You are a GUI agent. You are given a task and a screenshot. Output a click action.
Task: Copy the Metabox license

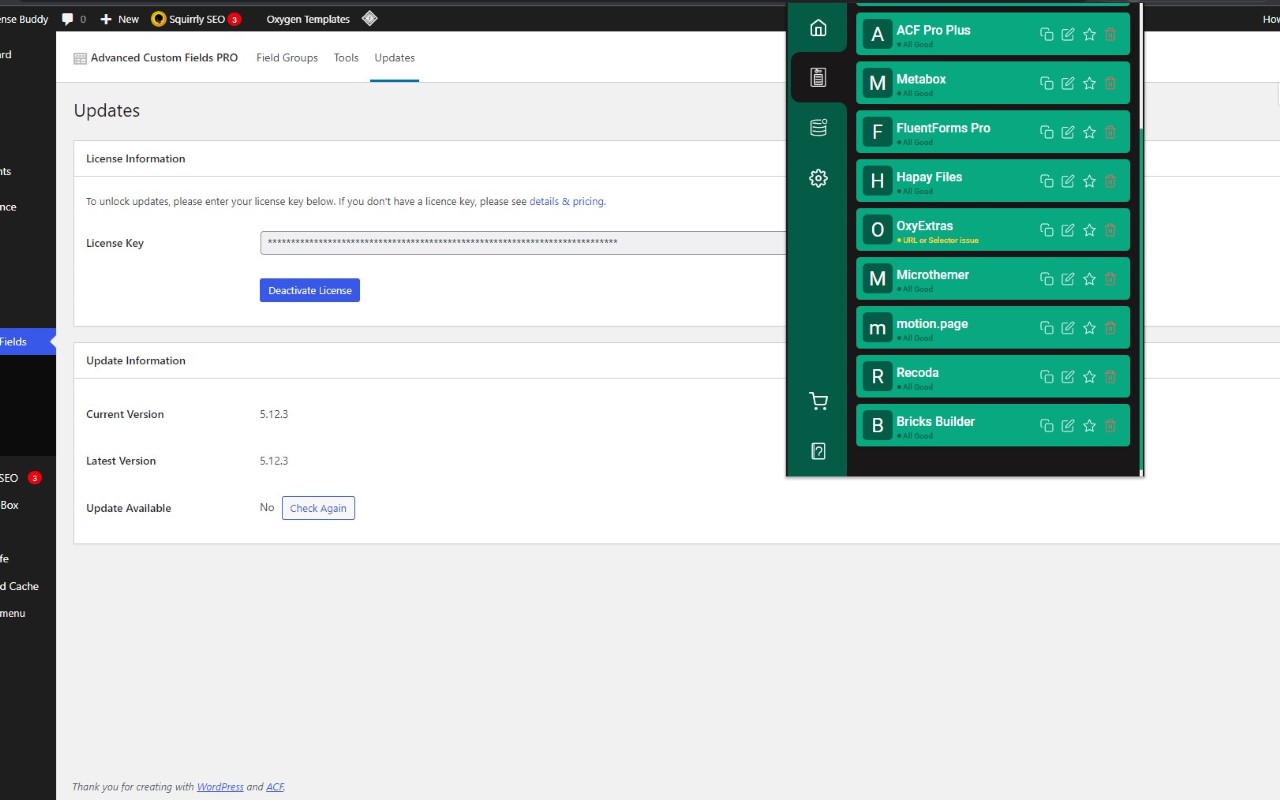coord(1047,83)
